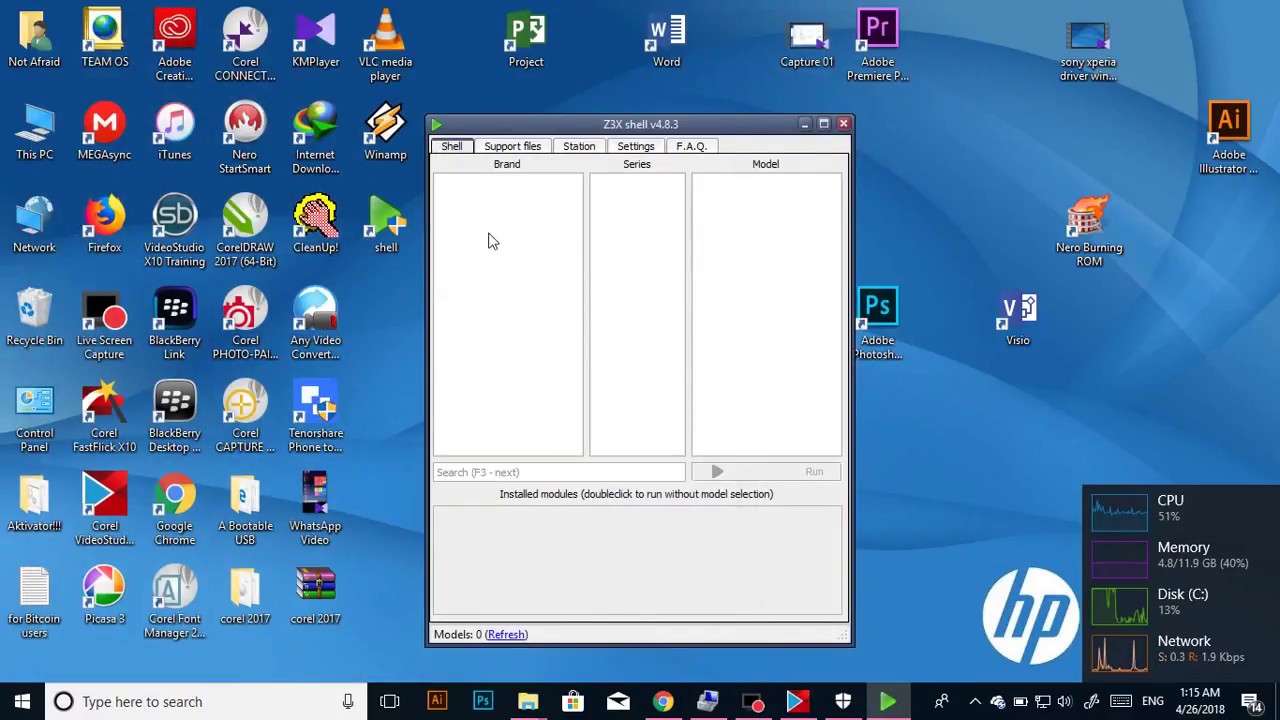Select the Recycle Bin icon

(x=34, y=319)
